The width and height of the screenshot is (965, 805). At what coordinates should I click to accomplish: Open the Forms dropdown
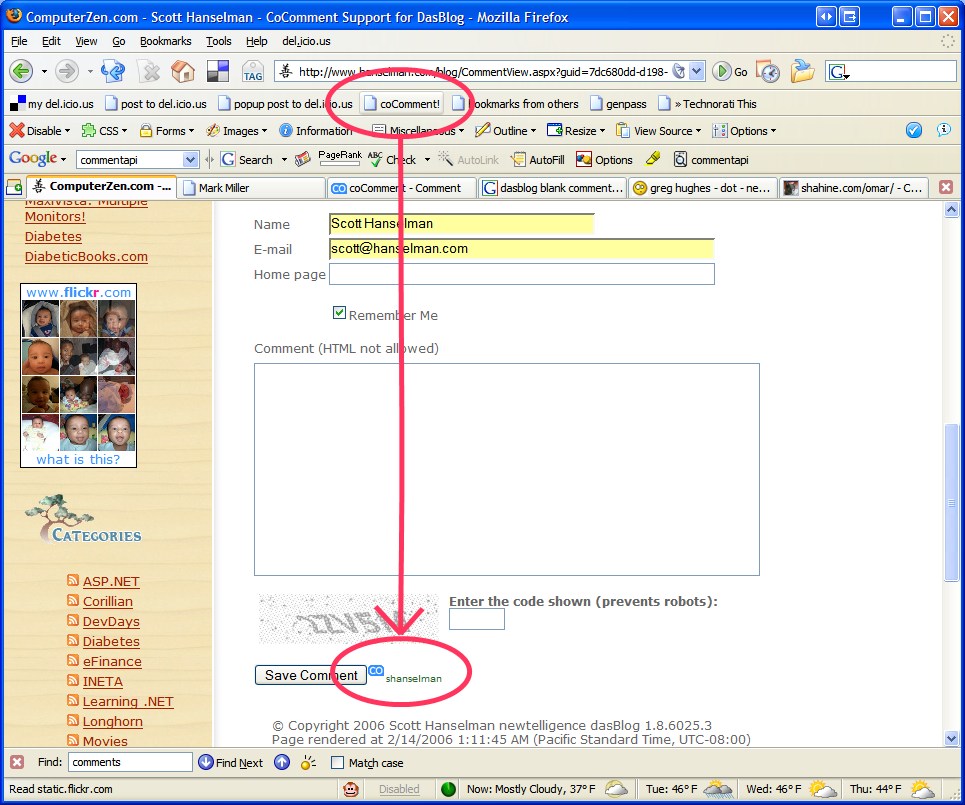click(167, 130)
